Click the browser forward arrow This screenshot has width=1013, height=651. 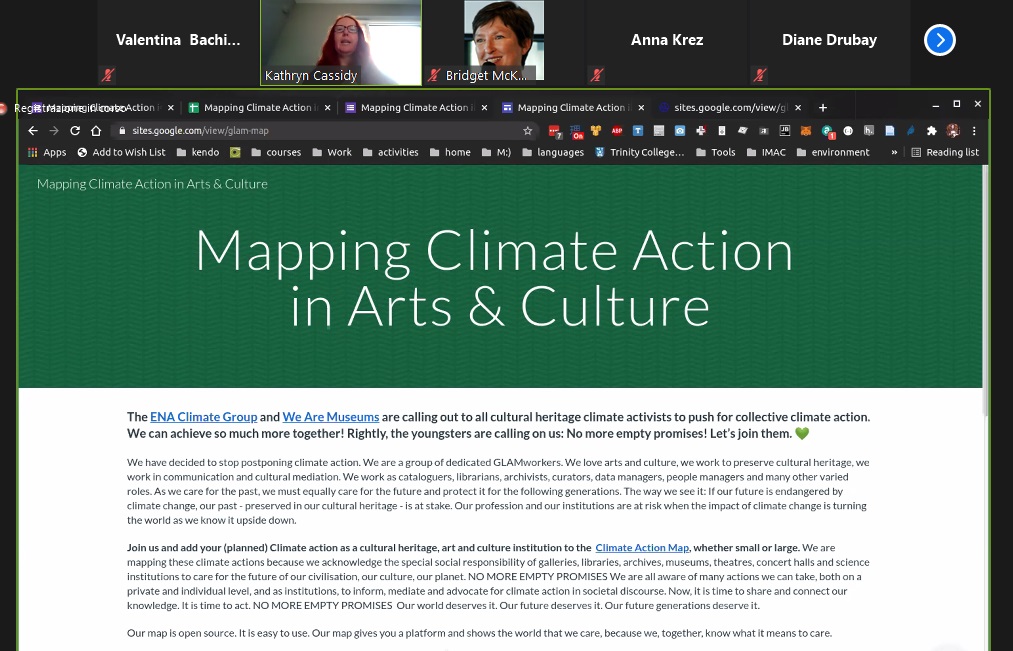[54, 130]
